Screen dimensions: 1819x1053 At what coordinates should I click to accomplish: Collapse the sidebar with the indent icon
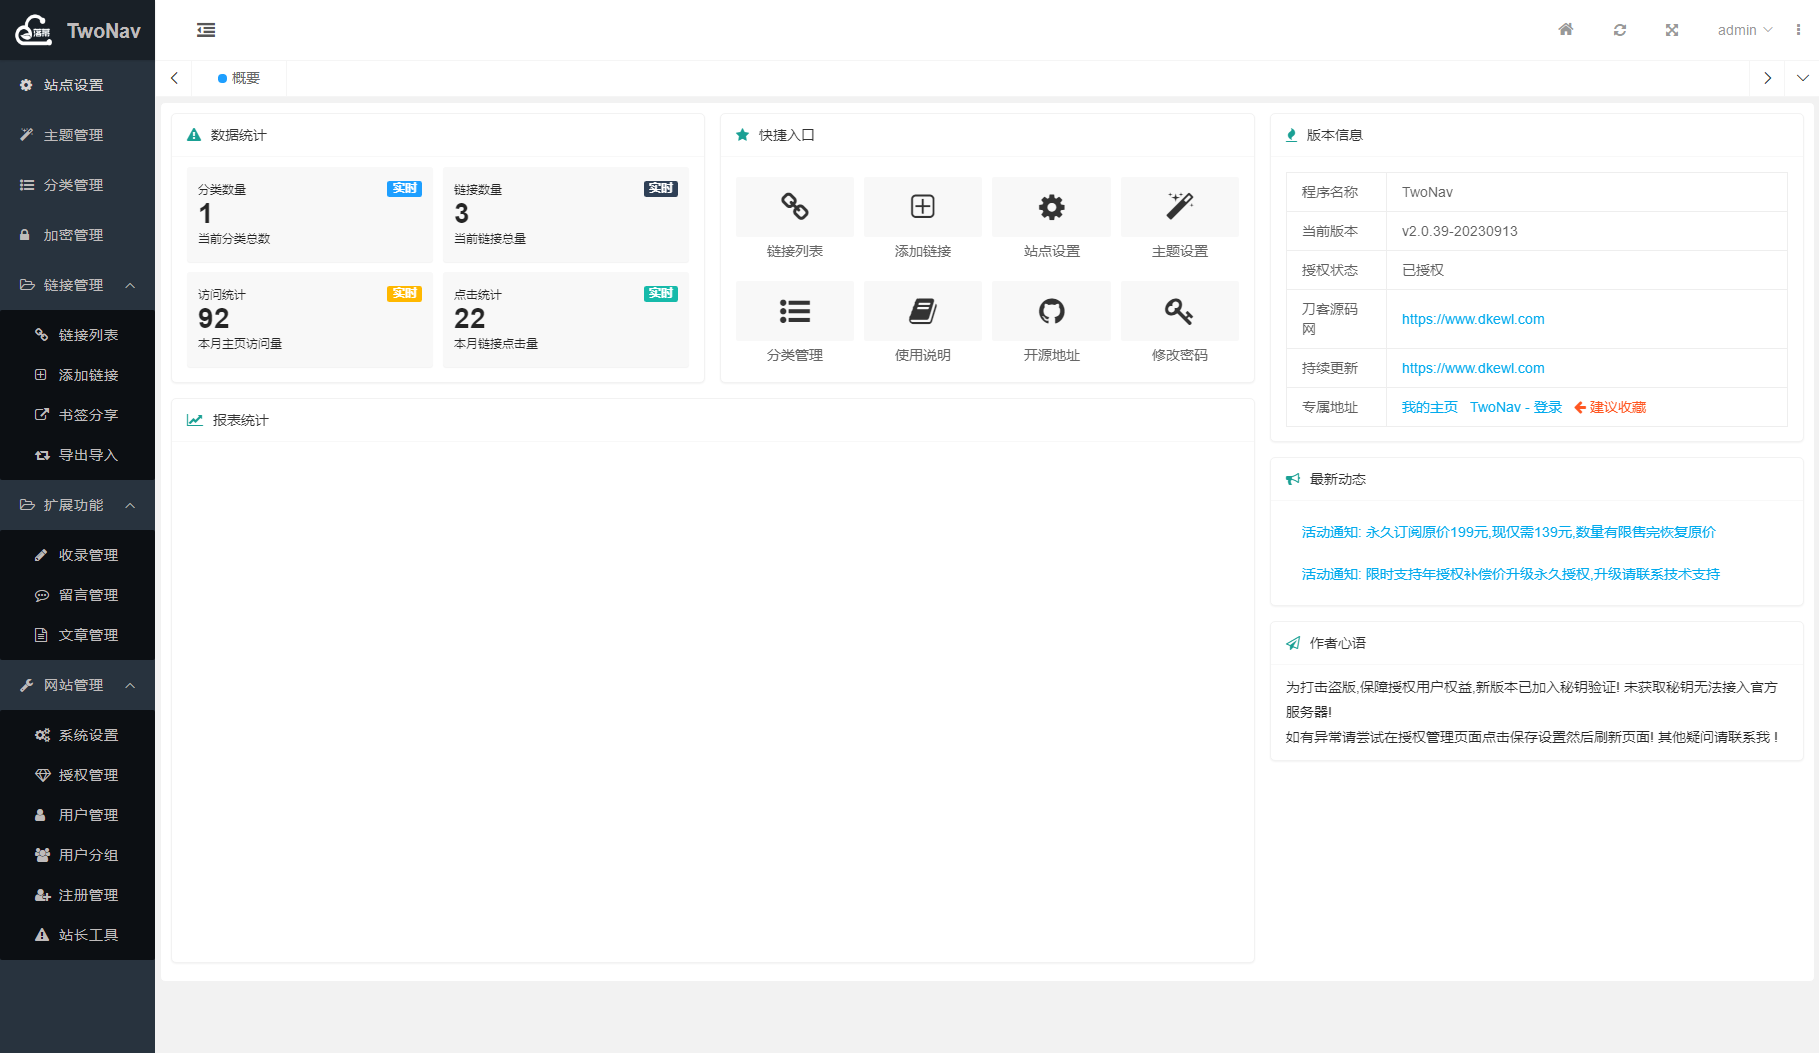[x=206, y=30]
